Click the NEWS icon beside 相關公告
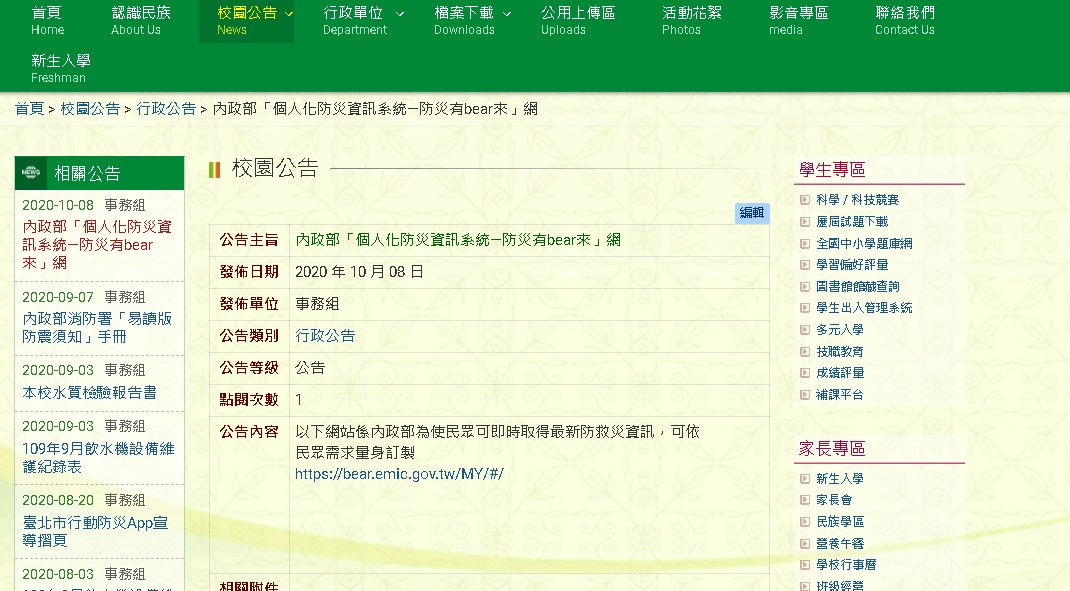The height and width of the screenshot is (591, 1070). click(31, 173)
